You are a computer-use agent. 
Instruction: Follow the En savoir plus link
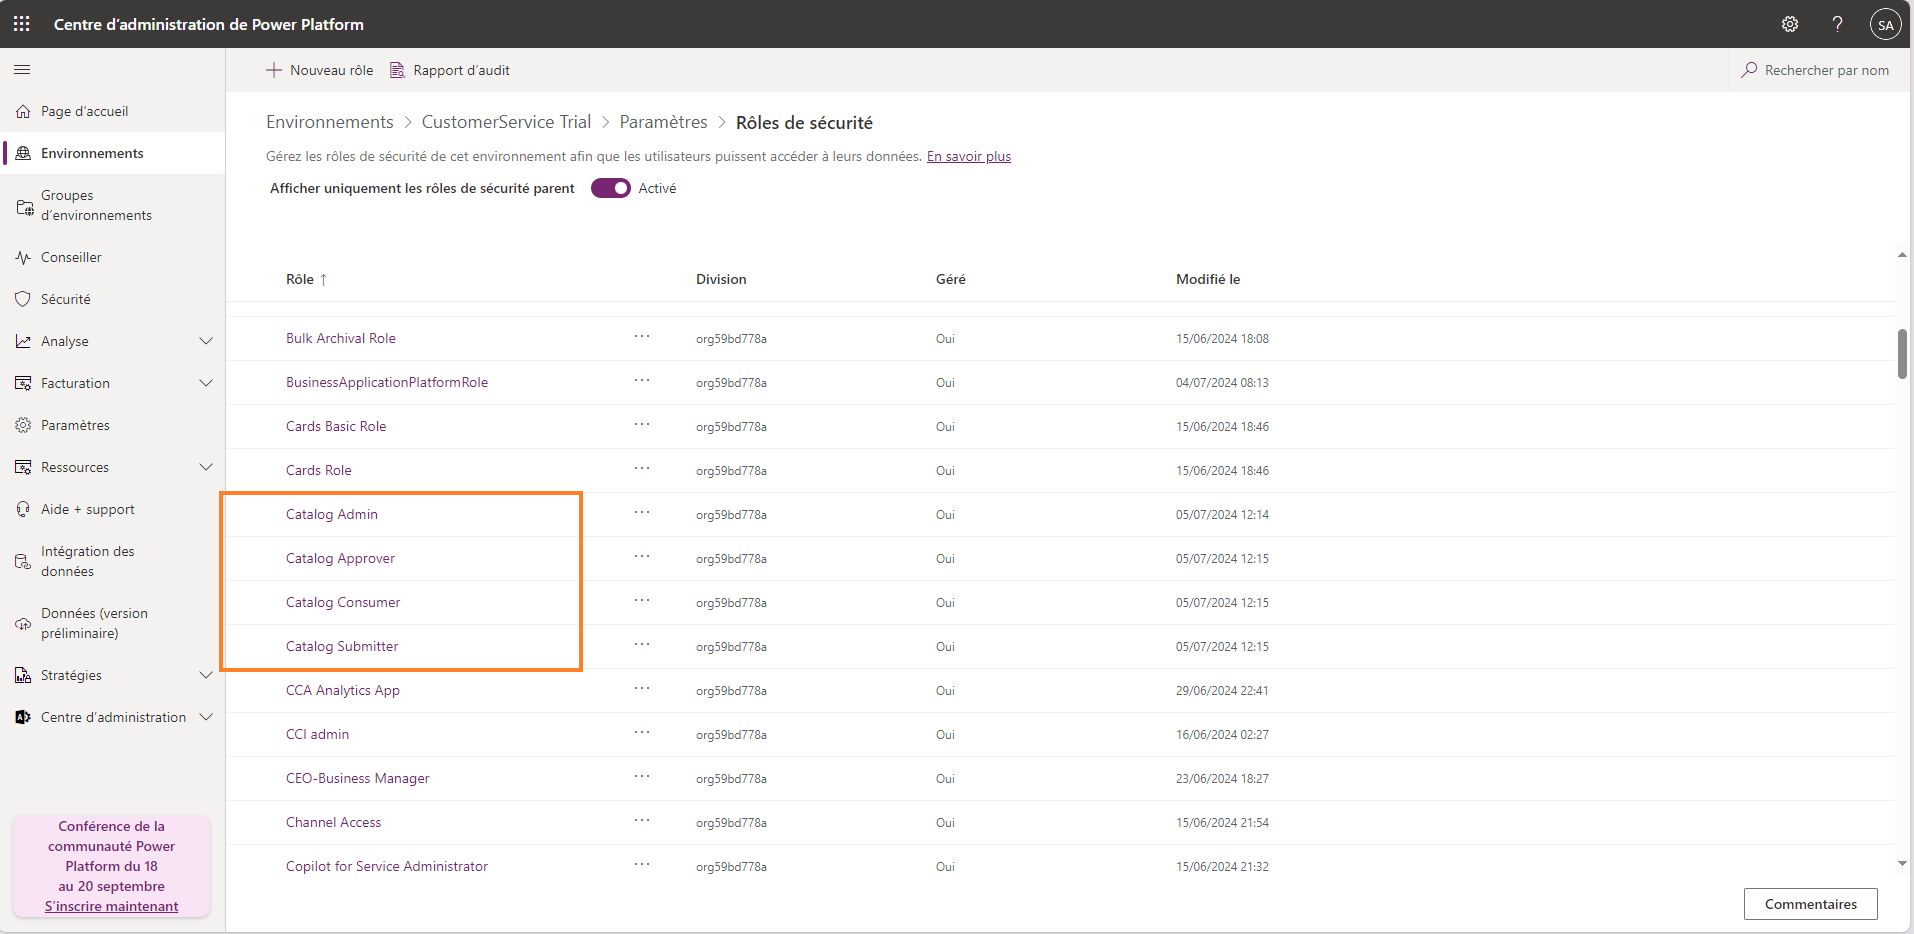tap(969, 157)
